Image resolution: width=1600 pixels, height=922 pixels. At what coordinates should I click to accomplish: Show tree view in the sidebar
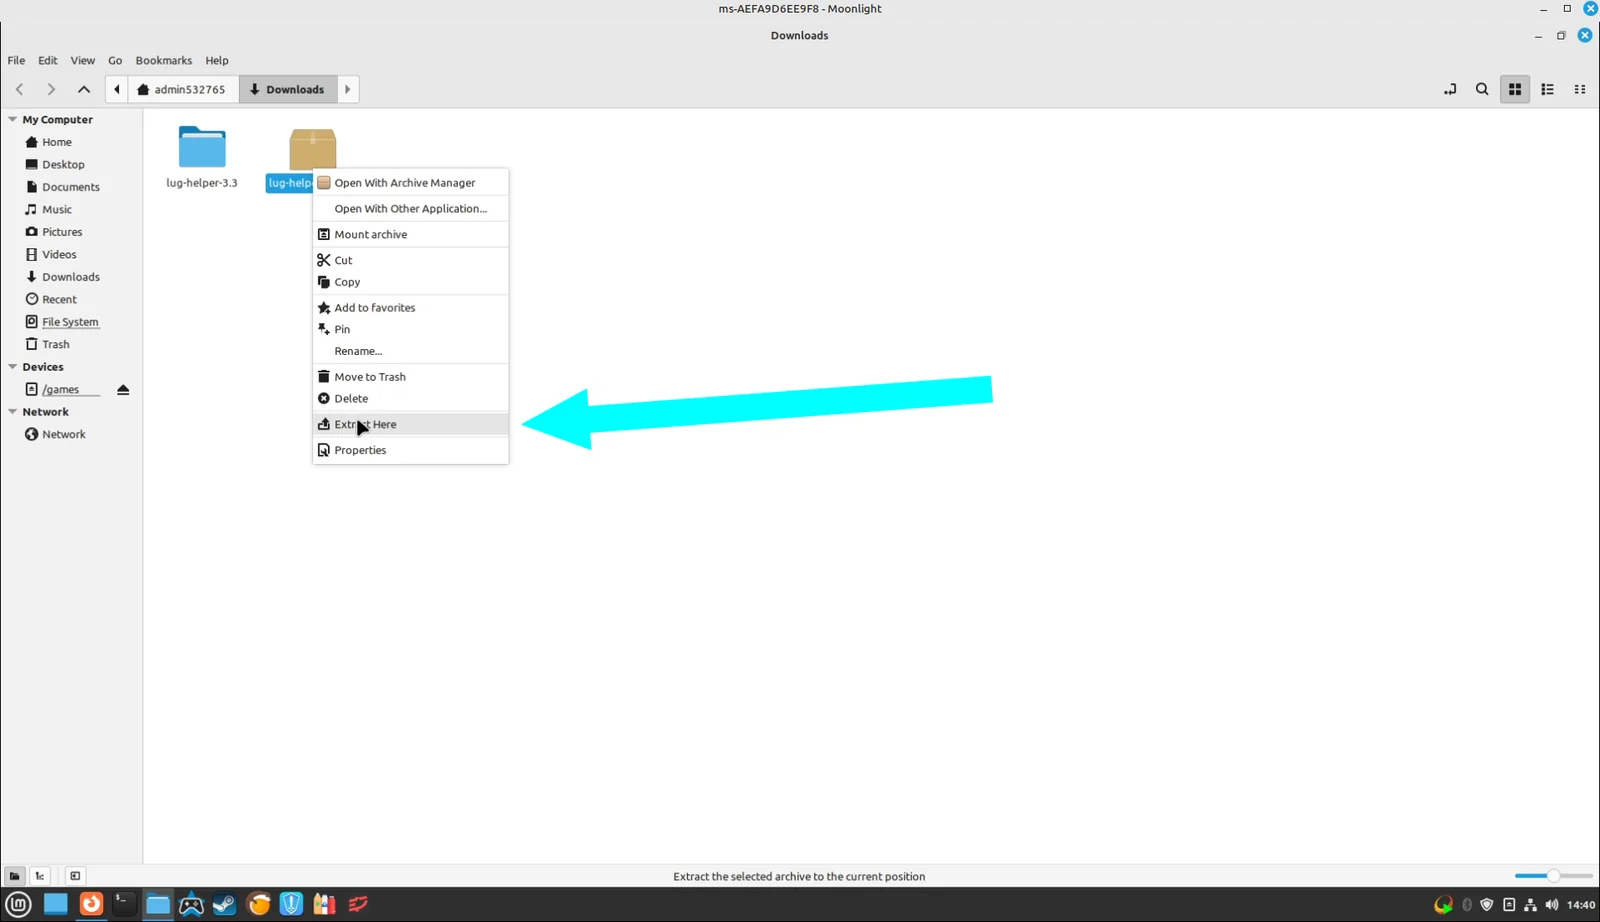click(x=40, y=876)
